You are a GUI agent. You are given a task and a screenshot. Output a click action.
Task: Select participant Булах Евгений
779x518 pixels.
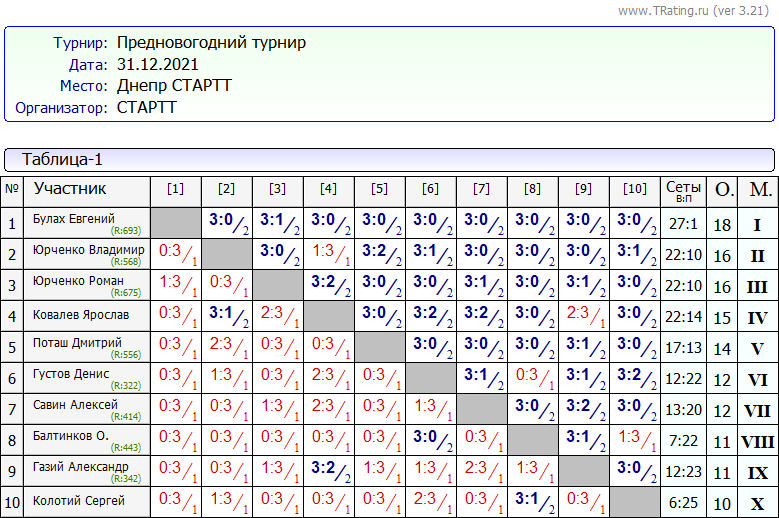[x=74, y=219]
